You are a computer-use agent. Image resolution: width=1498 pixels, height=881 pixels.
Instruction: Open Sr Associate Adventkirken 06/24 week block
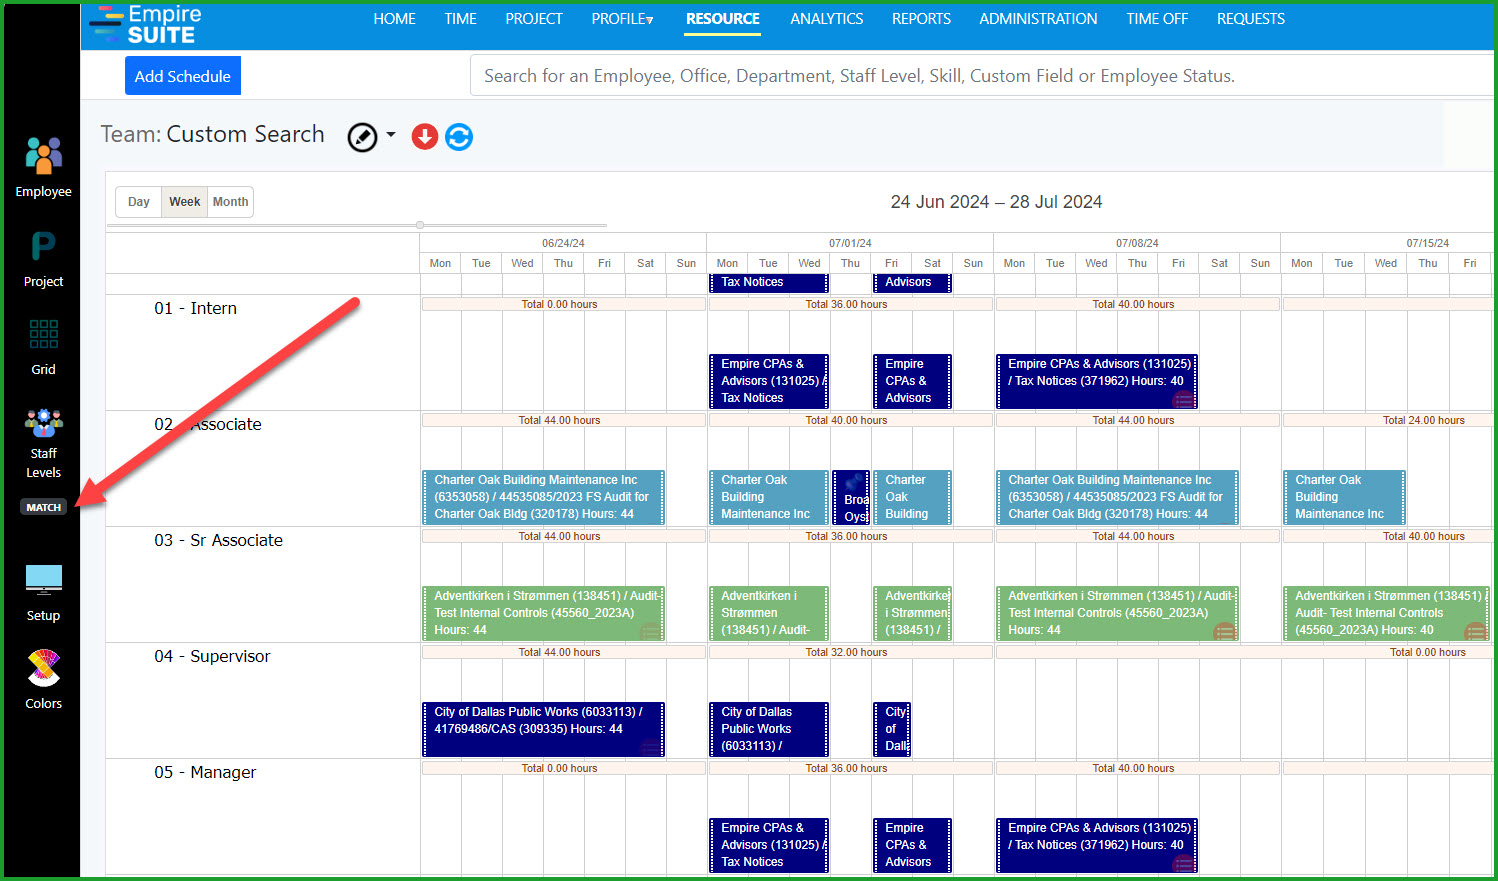(x=543, y=613)
